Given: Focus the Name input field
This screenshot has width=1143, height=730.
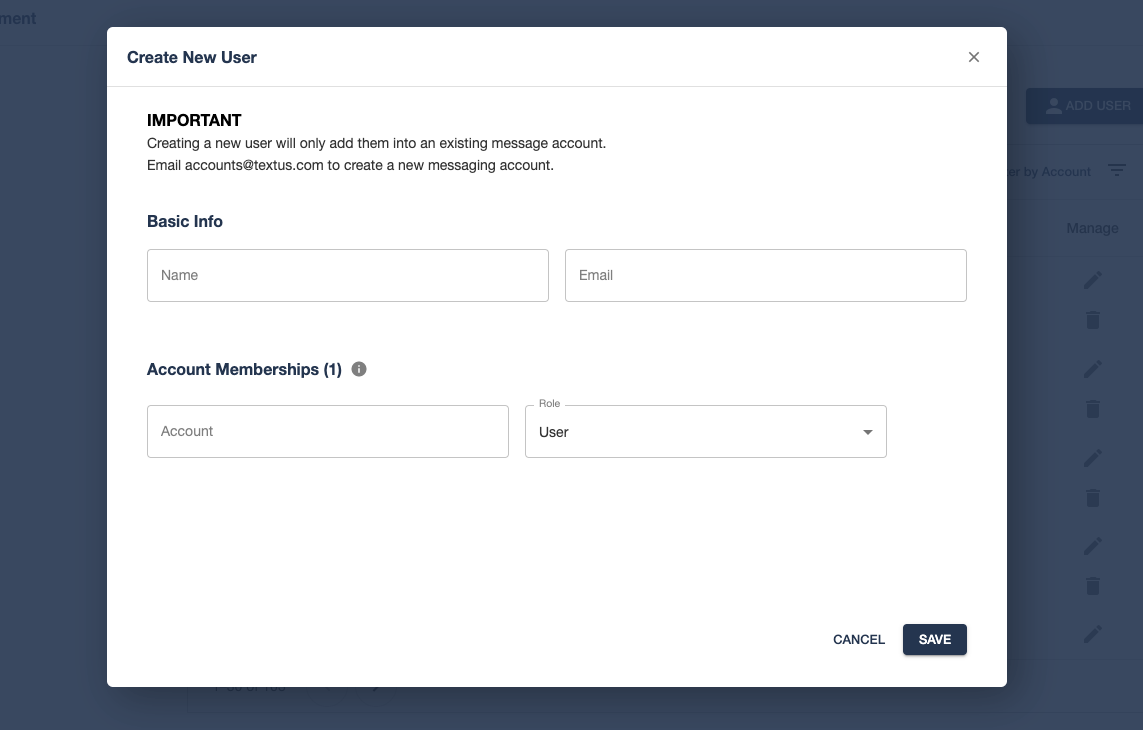Looking at the screenshot, I should click(x=347, y=275).
